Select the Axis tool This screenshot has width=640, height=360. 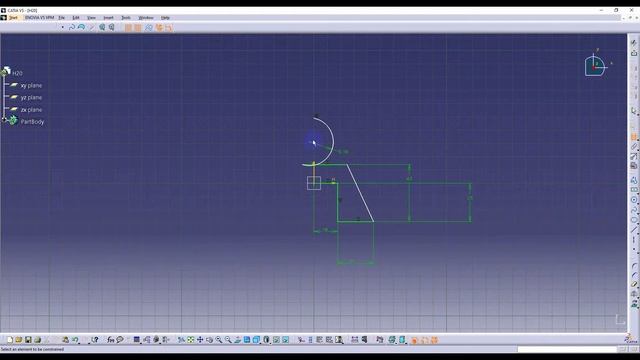coord(634,240)
